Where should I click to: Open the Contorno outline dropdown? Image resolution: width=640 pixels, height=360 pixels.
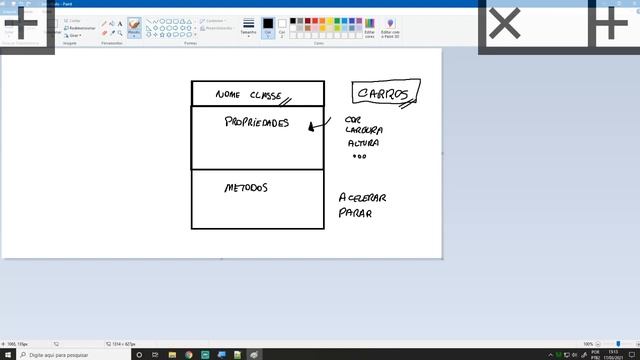click(212, 21)
